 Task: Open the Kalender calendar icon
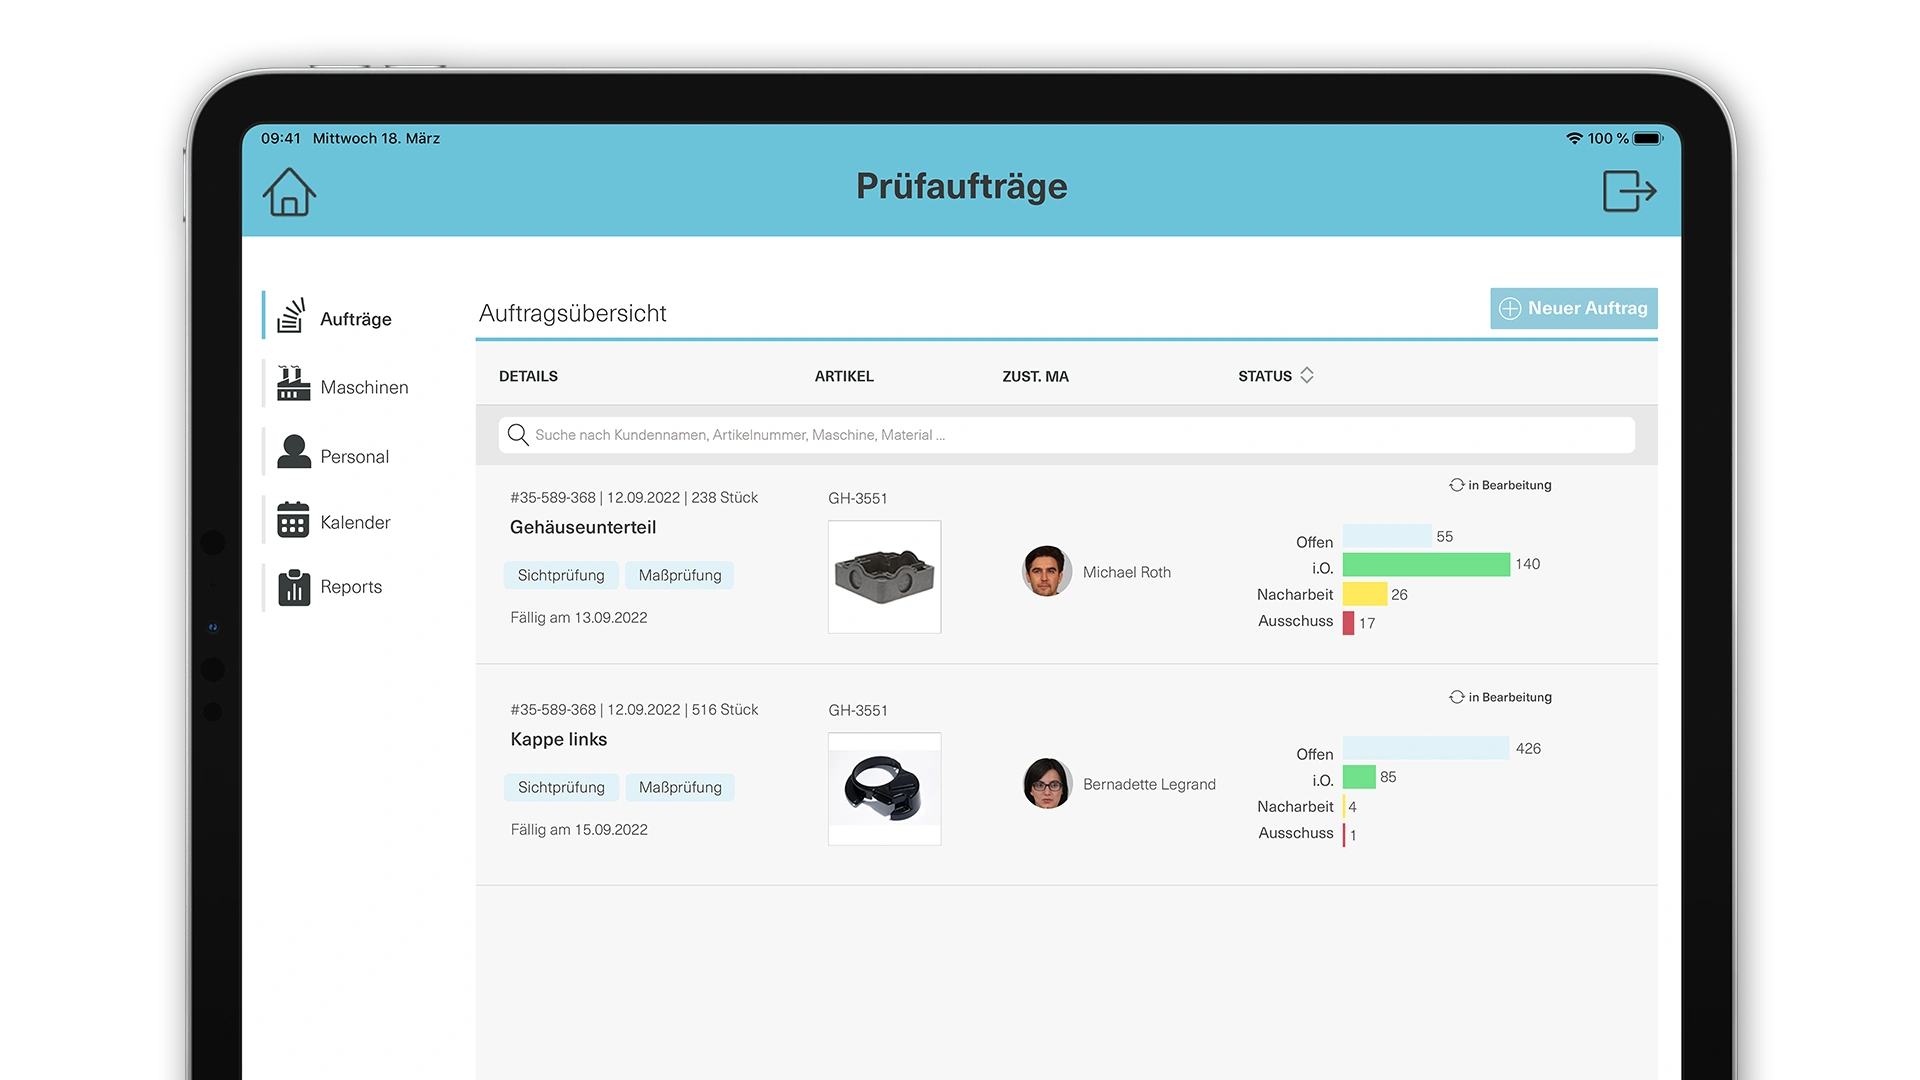point(292,519)
